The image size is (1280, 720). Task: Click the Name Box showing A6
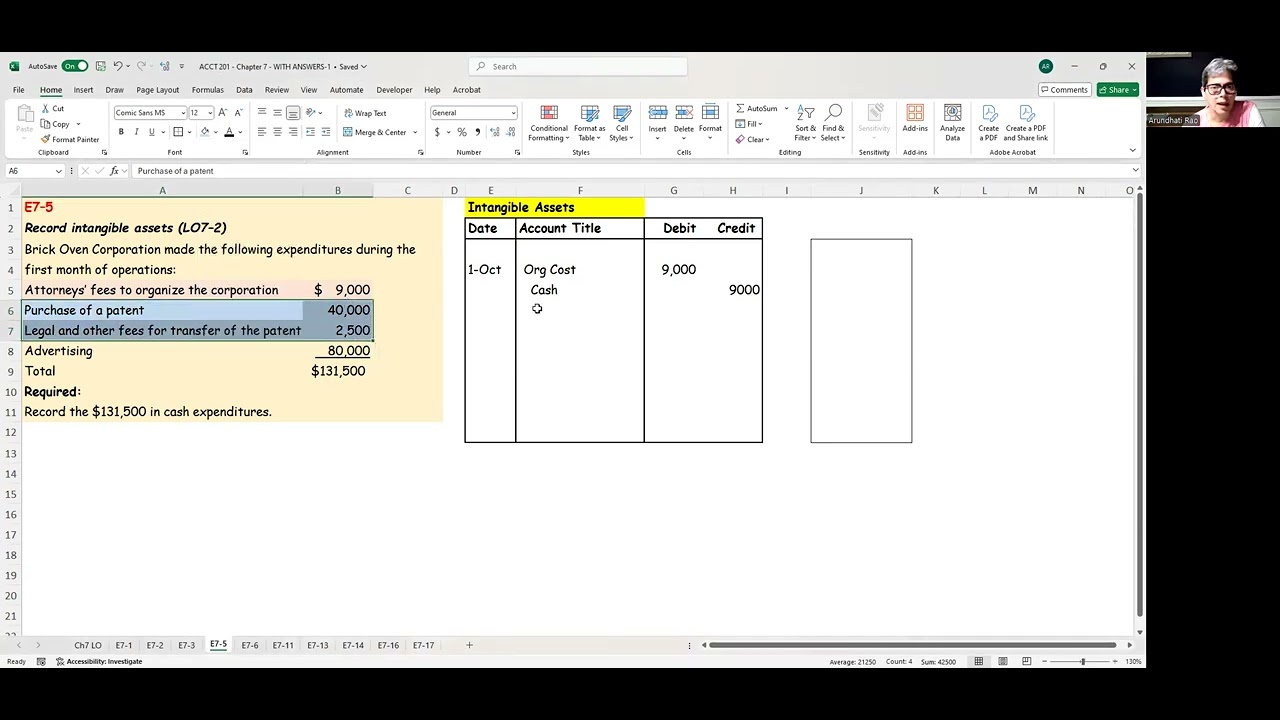coord(35,171)
